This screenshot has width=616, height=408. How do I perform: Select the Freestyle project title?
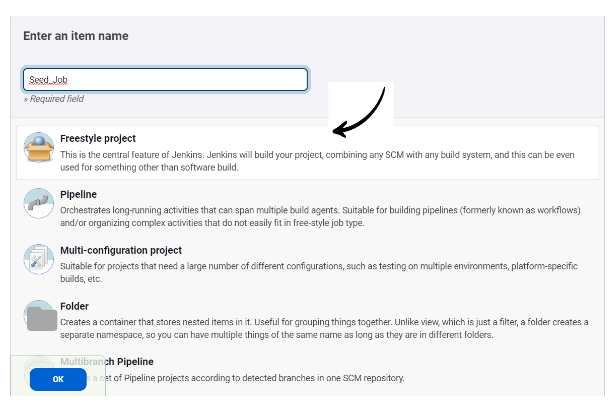(98, 139)
